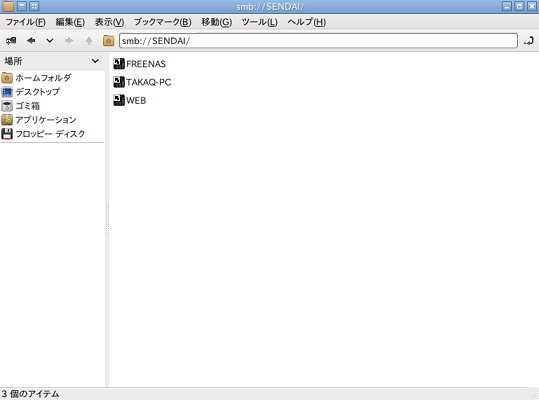Select the TAKAQ-PC network computer

click(142, 82)
